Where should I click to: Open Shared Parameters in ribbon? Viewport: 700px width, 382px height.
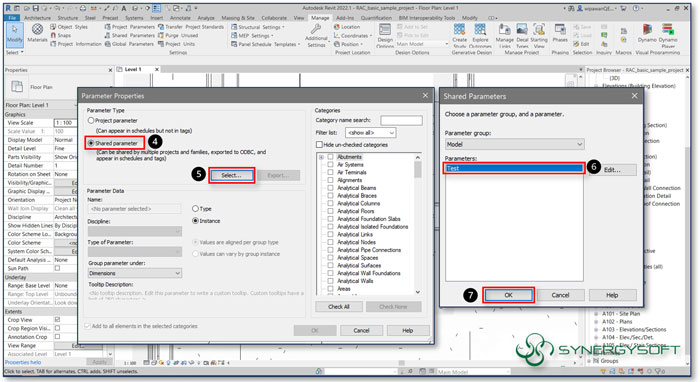click(x=130, y=35)
